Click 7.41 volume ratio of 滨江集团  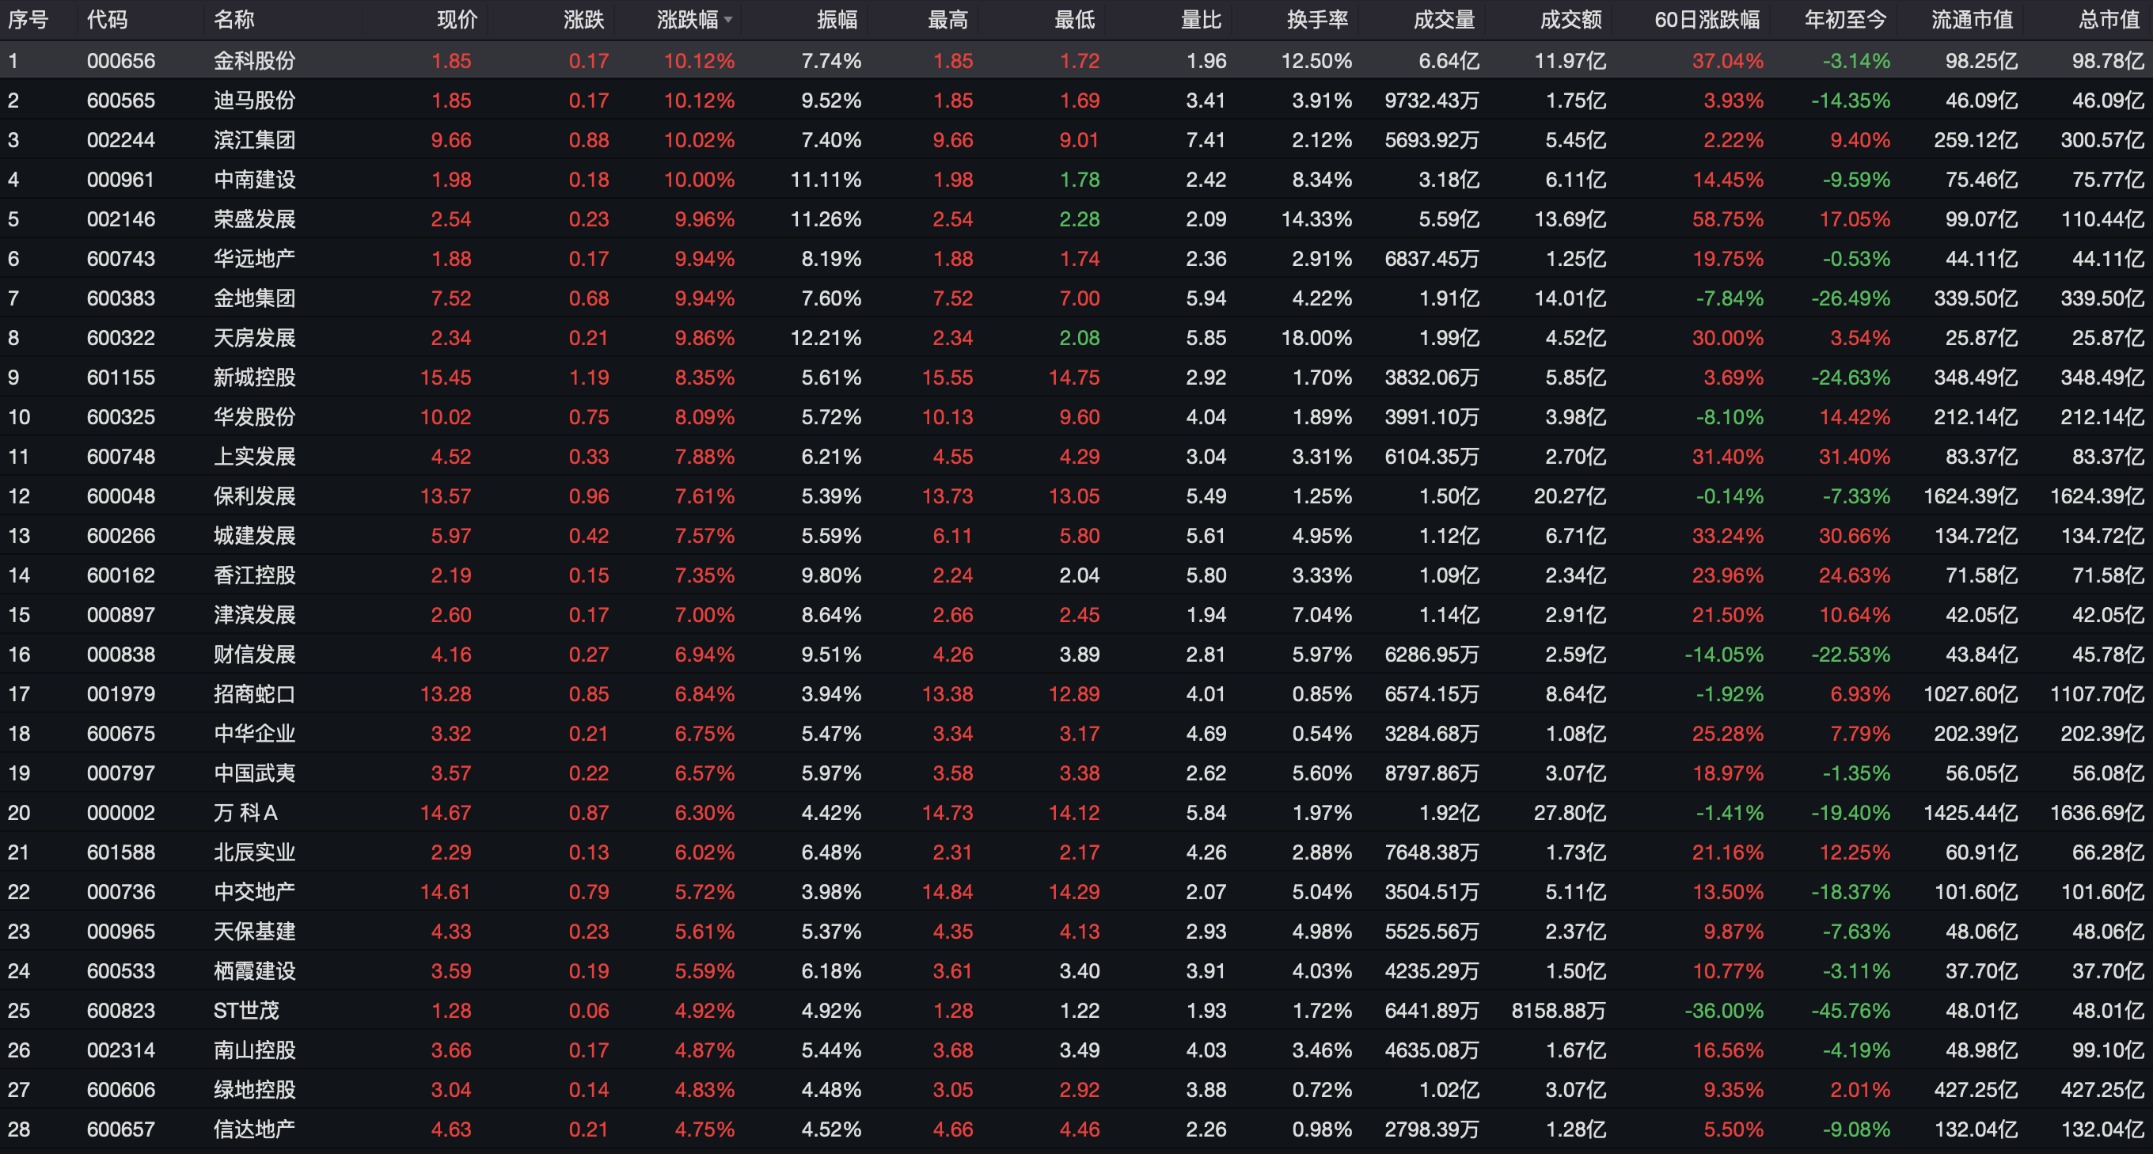(1206, 140)
